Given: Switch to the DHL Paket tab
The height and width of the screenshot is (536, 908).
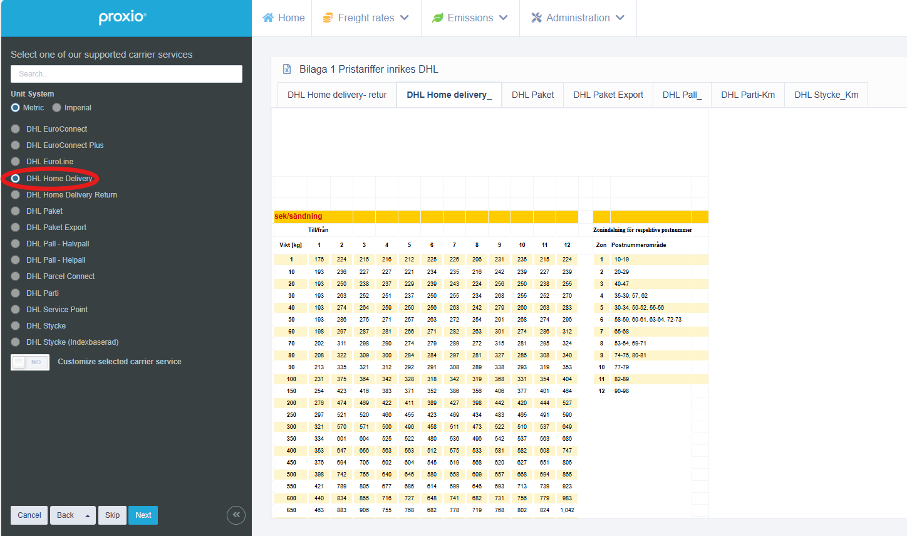Looking at the screenshot, I should pyautogui.click(x=533, y=95).
